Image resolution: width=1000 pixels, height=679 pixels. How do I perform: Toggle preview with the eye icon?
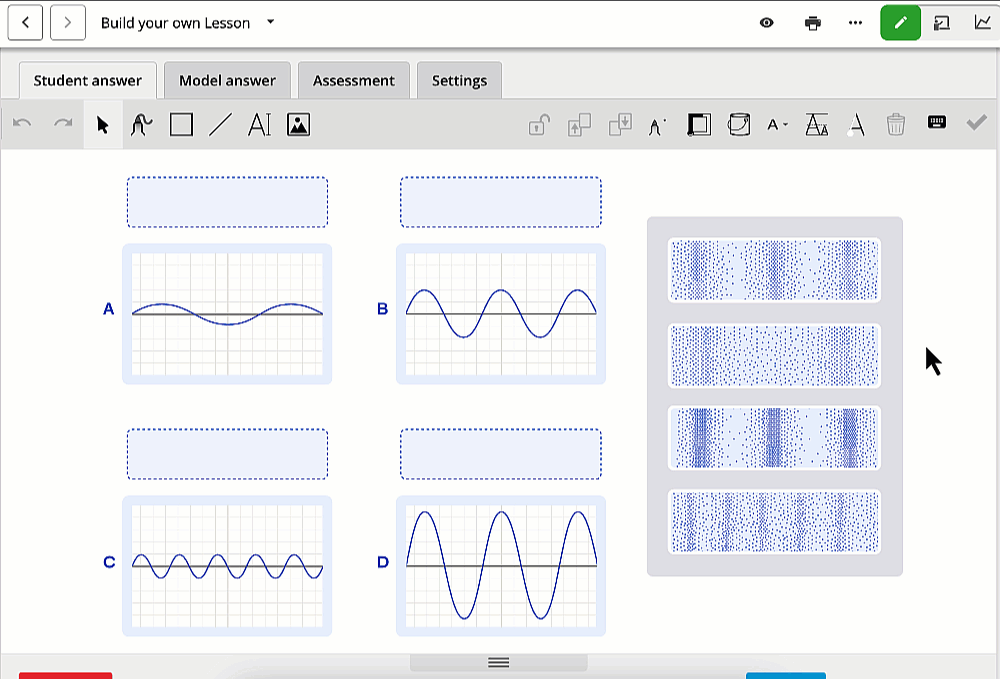tap(766, 22)
